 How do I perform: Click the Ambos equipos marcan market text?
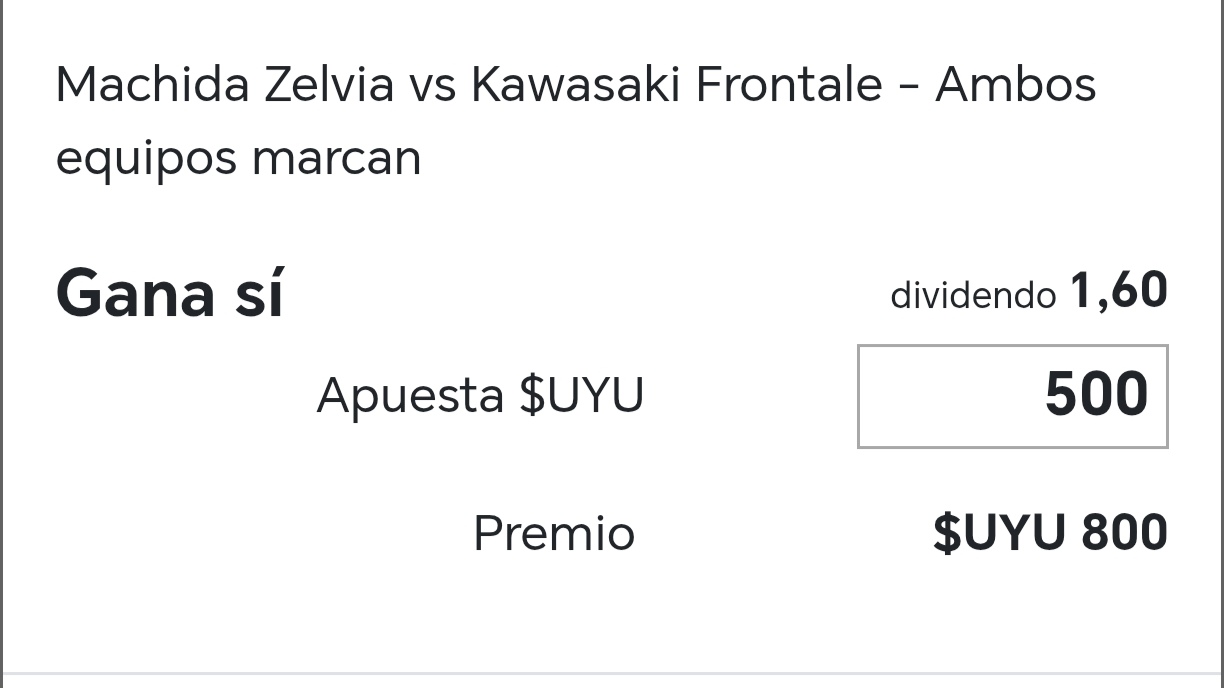point(576,121)
